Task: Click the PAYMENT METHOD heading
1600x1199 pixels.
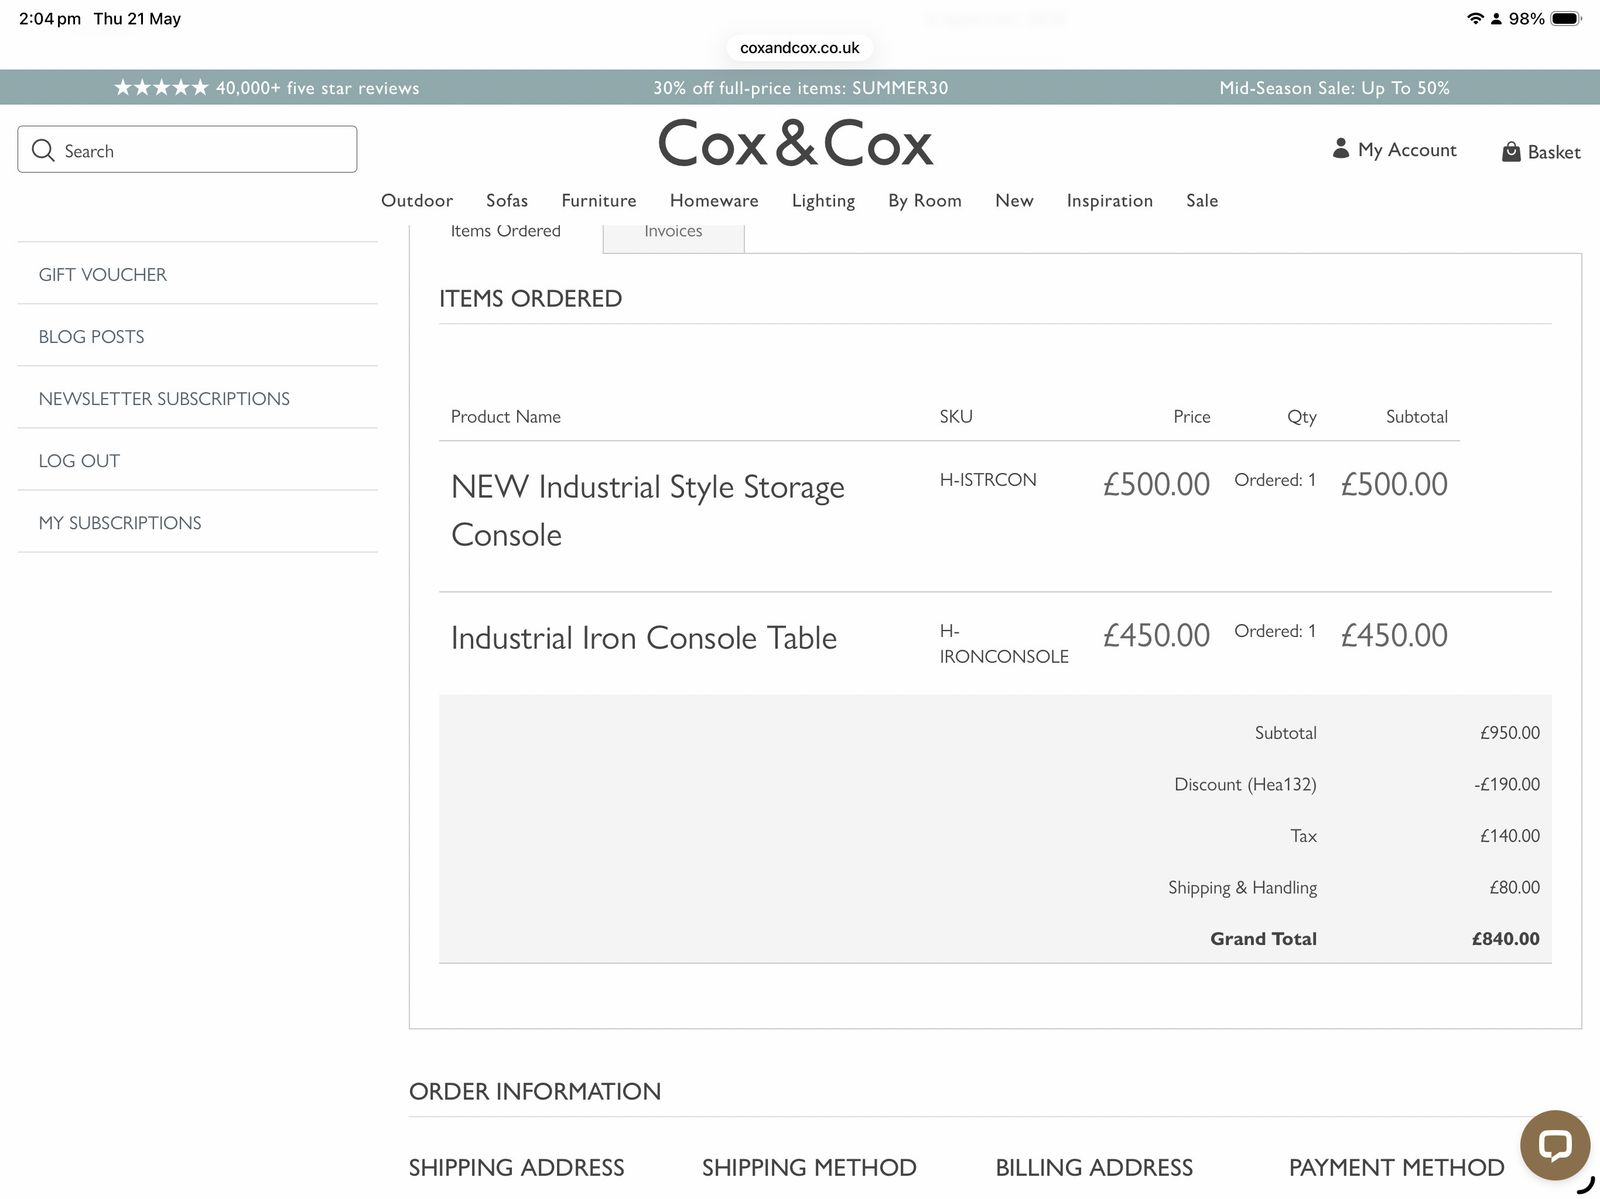Action: 1396,1167
